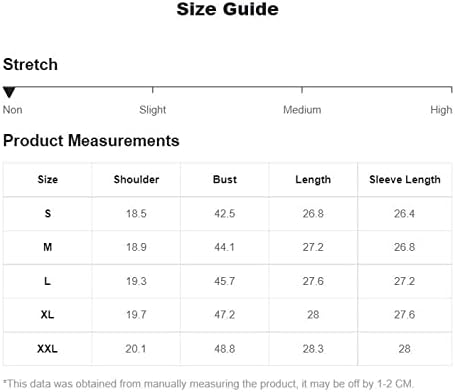Click the 42.5 bust value for S
455x392 pixels.
coord(225,213)
